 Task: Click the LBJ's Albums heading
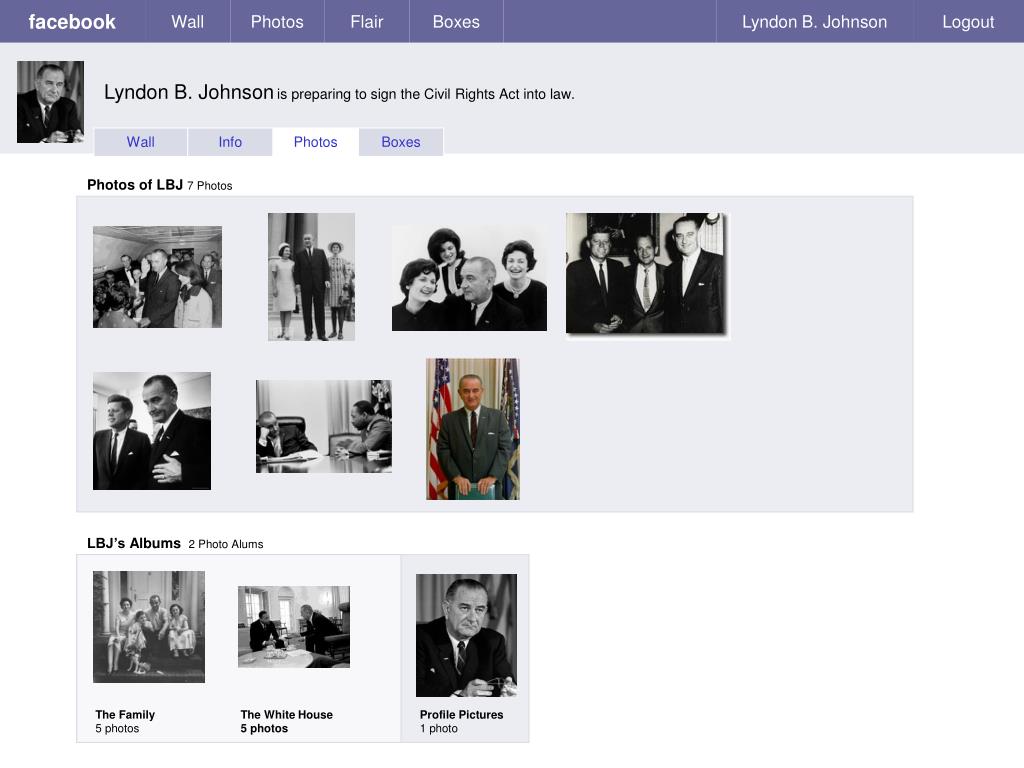click(134, 543)
